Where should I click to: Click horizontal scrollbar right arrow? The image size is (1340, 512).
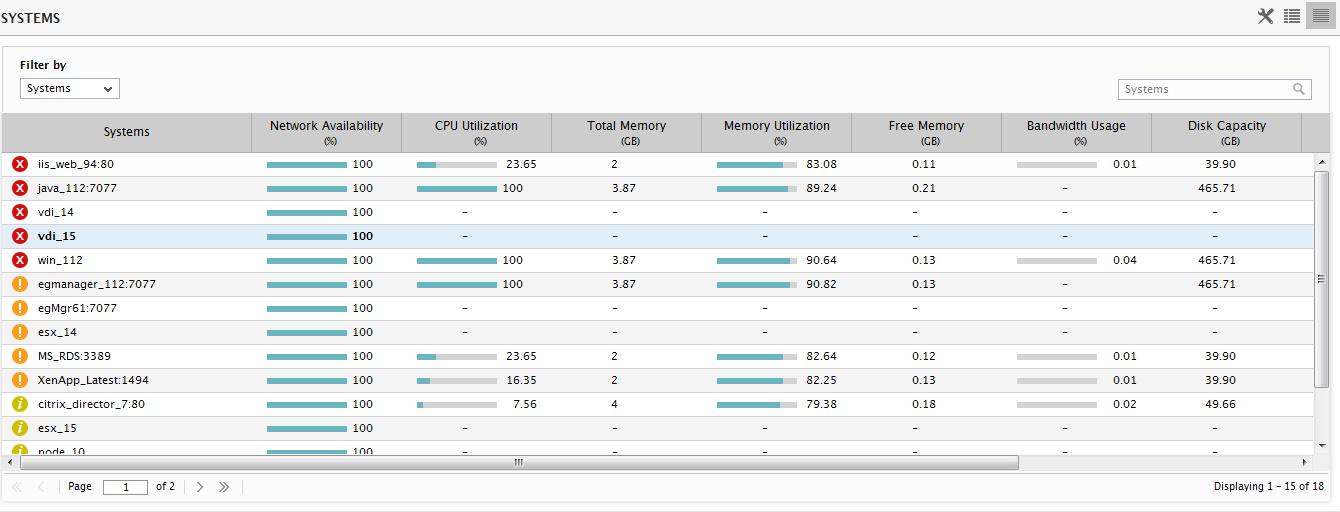click(1304, 463)
